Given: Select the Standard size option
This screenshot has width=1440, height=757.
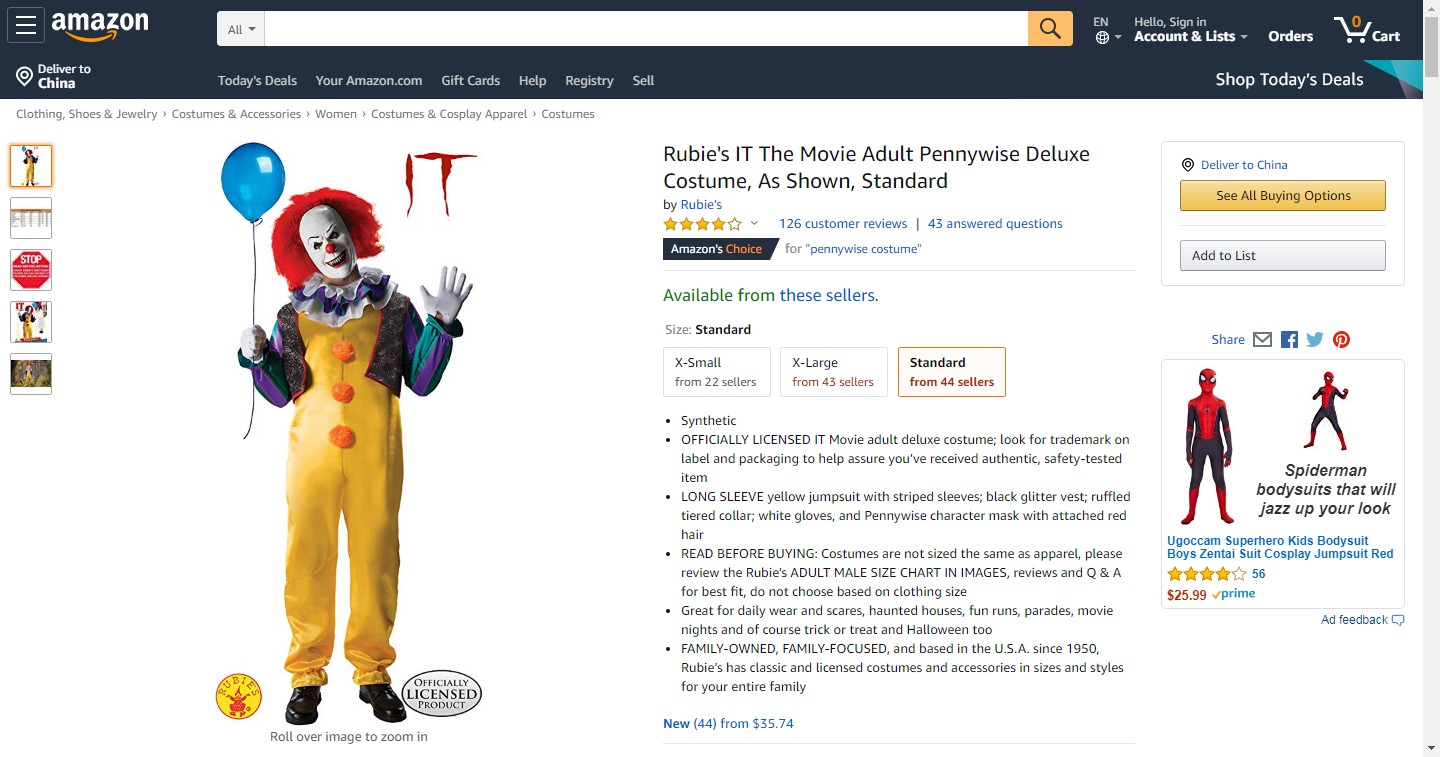Looking at the screenshot, I should pos(952,372).
